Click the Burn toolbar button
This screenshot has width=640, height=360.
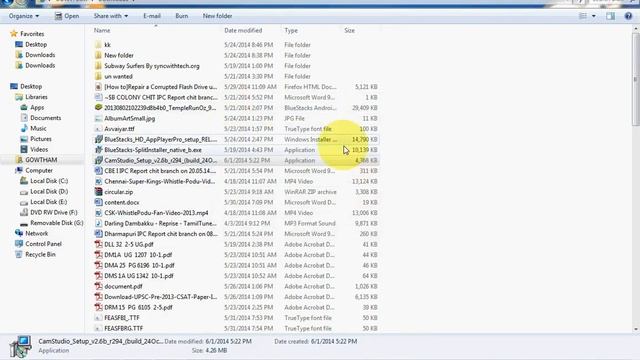pyautogui.click(x=182, y=16)
